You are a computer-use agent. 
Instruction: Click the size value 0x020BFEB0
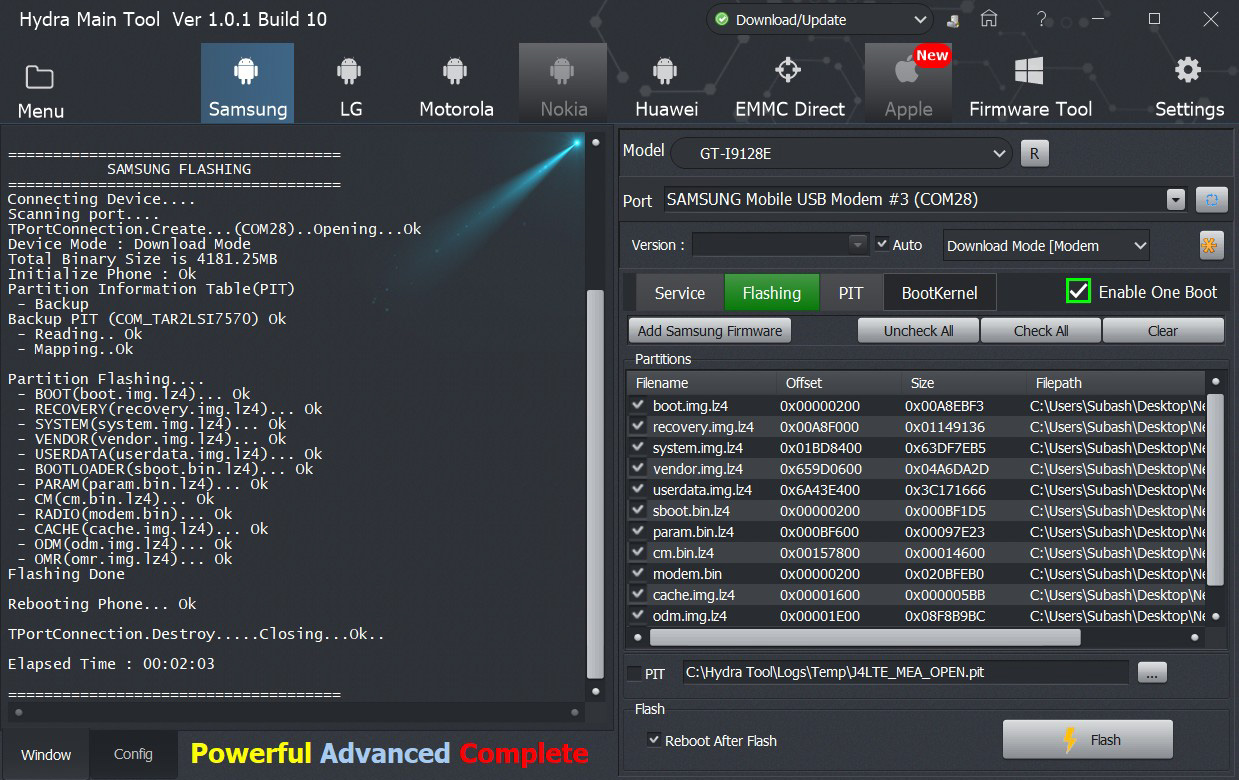point(944,573)
